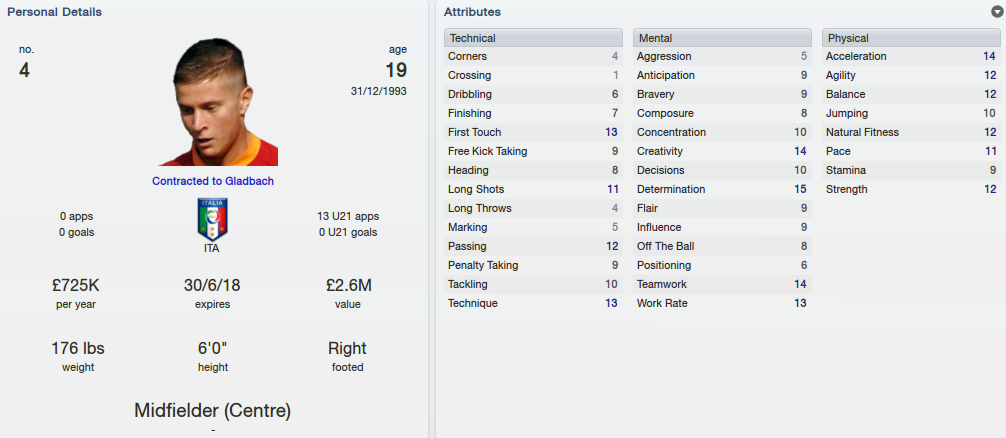
Task: Open the Attributes panel dropdown arrow
Action: click(x=997, y=12)
